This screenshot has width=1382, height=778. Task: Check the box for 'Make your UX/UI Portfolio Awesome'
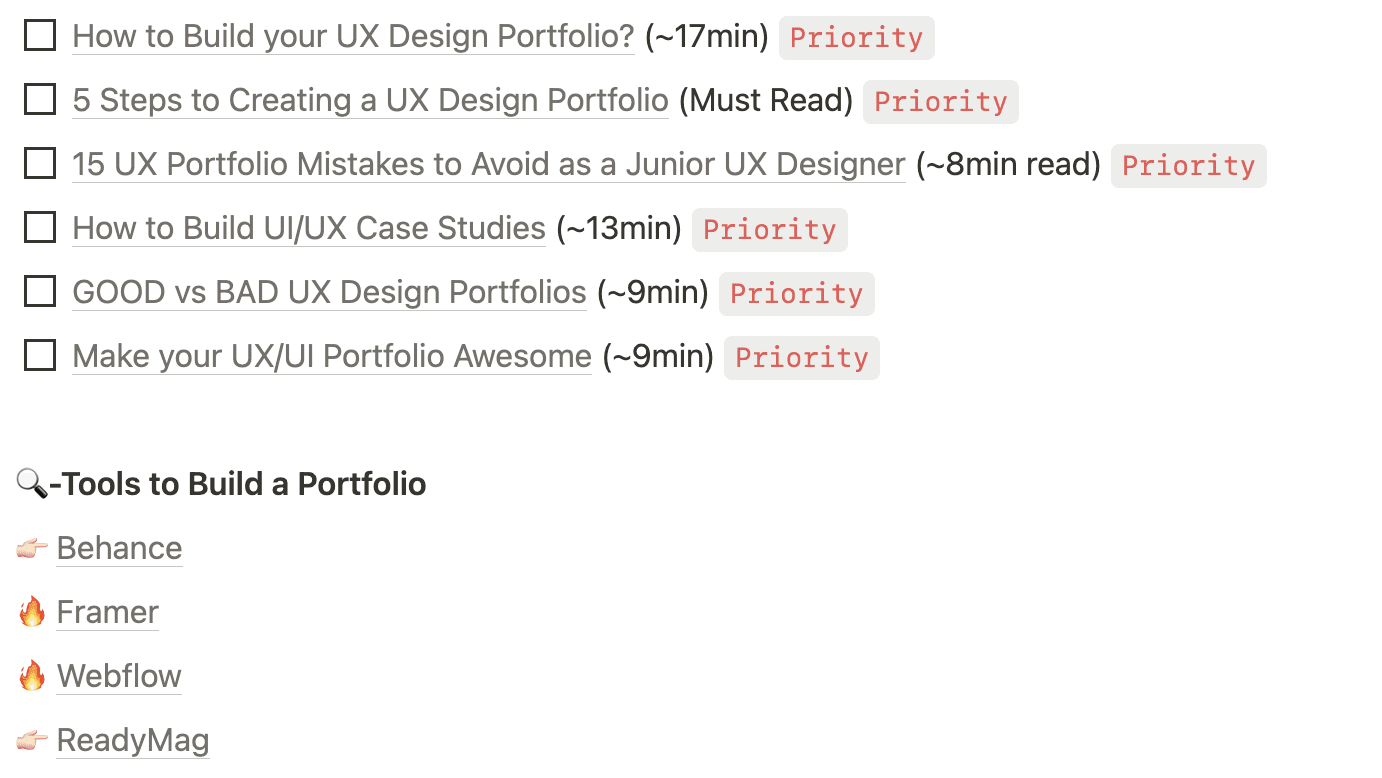39,355
